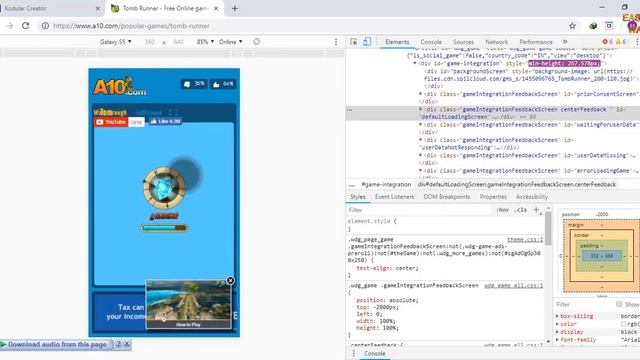The height and width of the screenshot is (360, 640).
Task: Toggle the device toolbar icon
Action: pos(367,42)
